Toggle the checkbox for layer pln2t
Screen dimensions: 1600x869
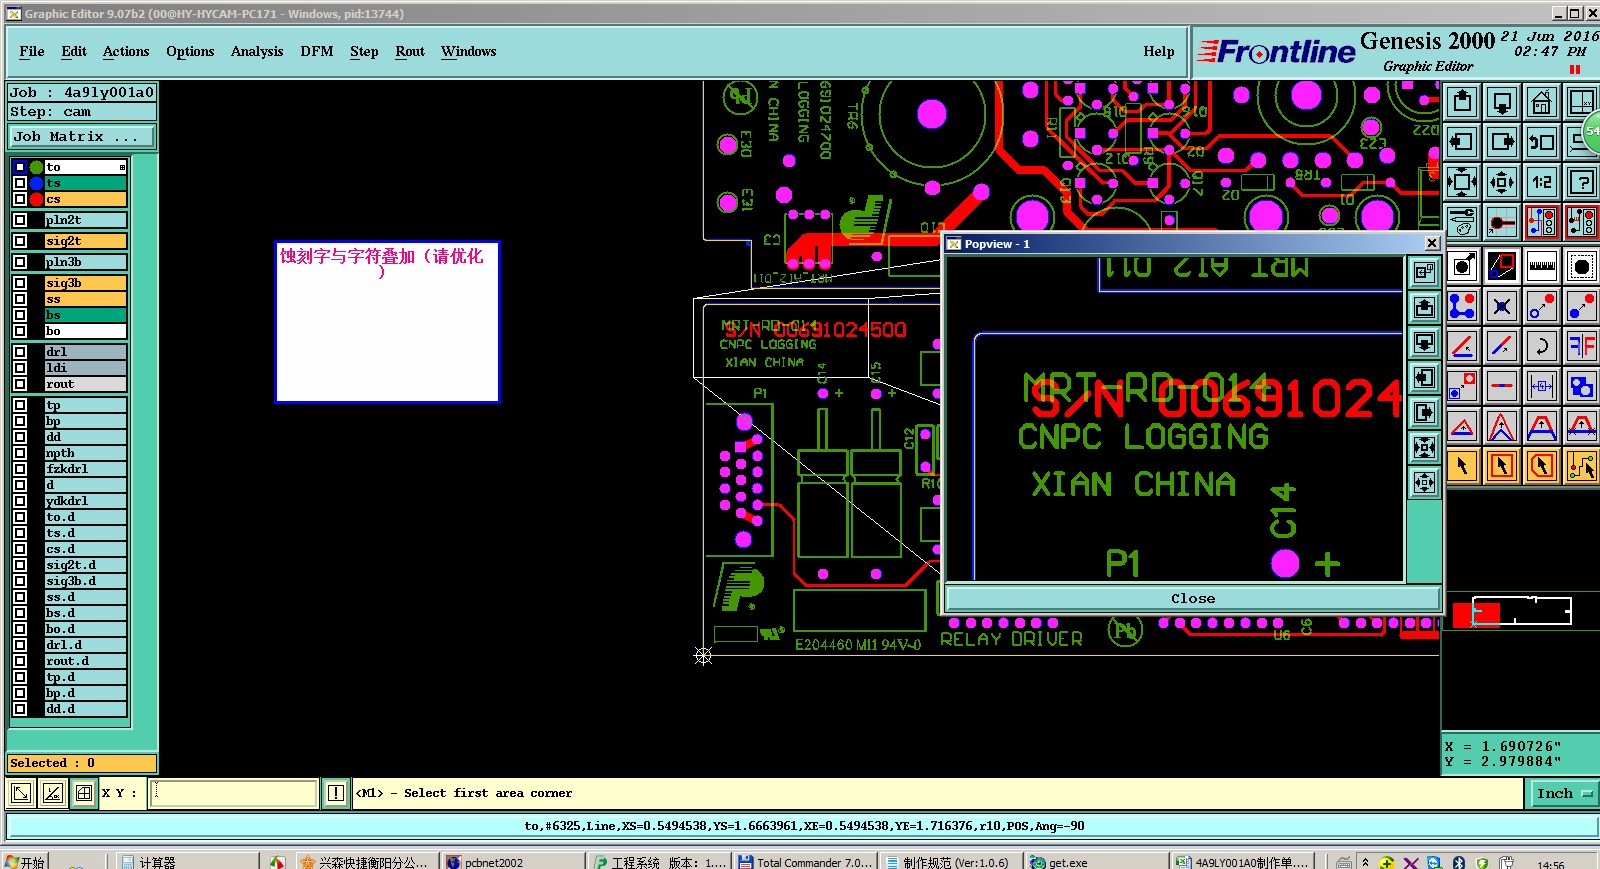click(20, 220)
